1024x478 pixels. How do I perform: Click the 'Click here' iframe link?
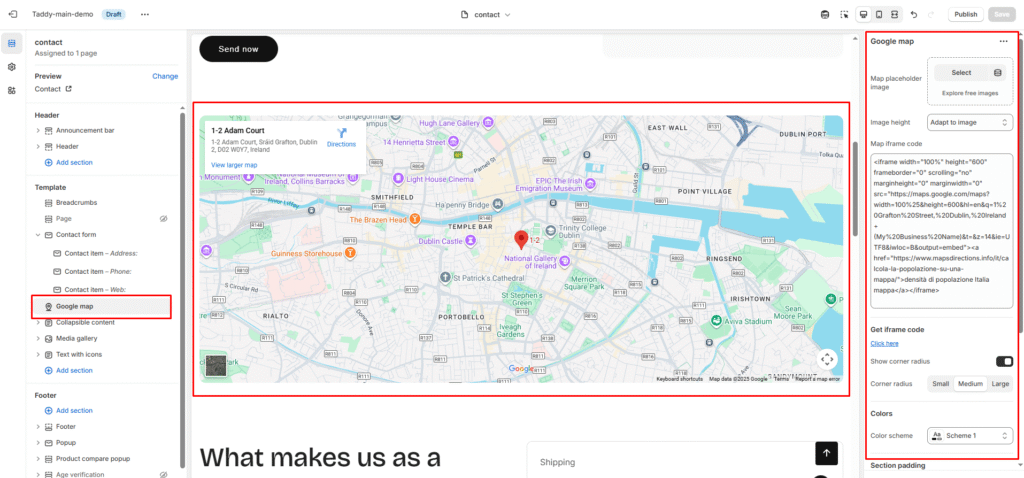[884, 343]
